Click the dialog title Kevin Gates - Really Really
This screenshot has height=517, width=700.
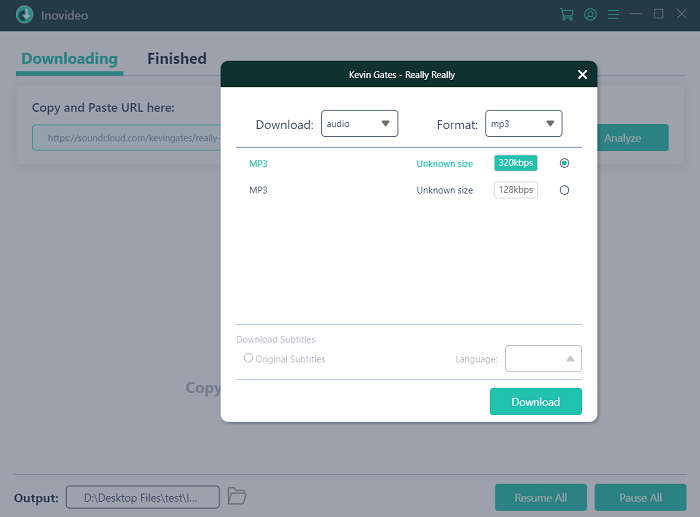(402, 75)
